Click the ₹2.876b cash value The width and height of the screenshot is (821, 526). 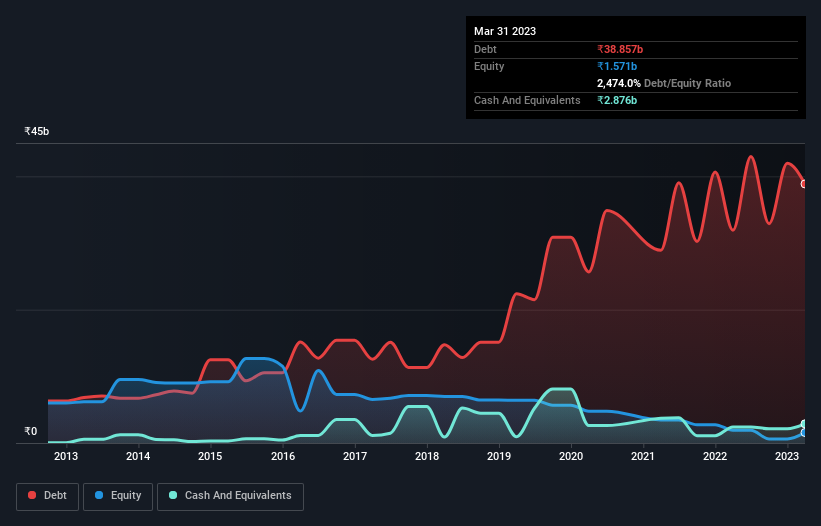(617, 100)
